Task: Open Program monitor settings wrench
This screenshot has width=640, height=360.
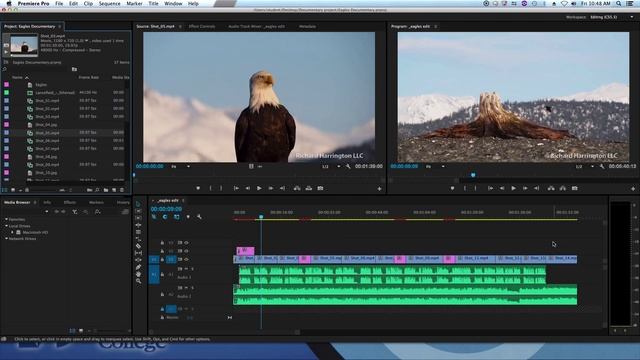Action: [602, 166]
